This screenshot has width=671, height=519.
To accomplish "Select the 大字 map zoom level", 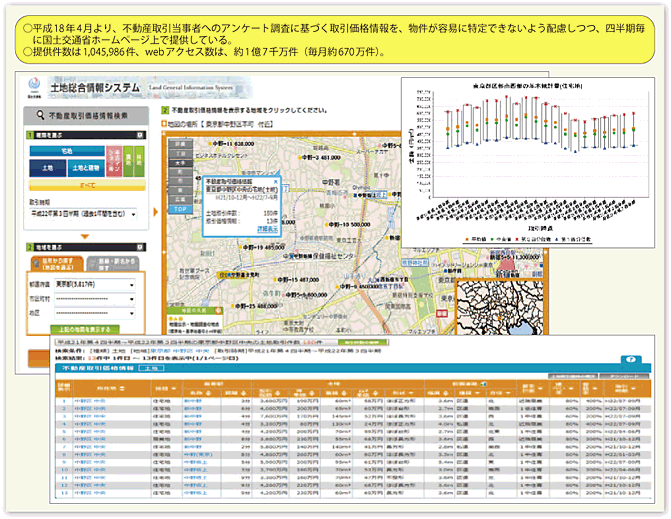I will click(181, 163).
